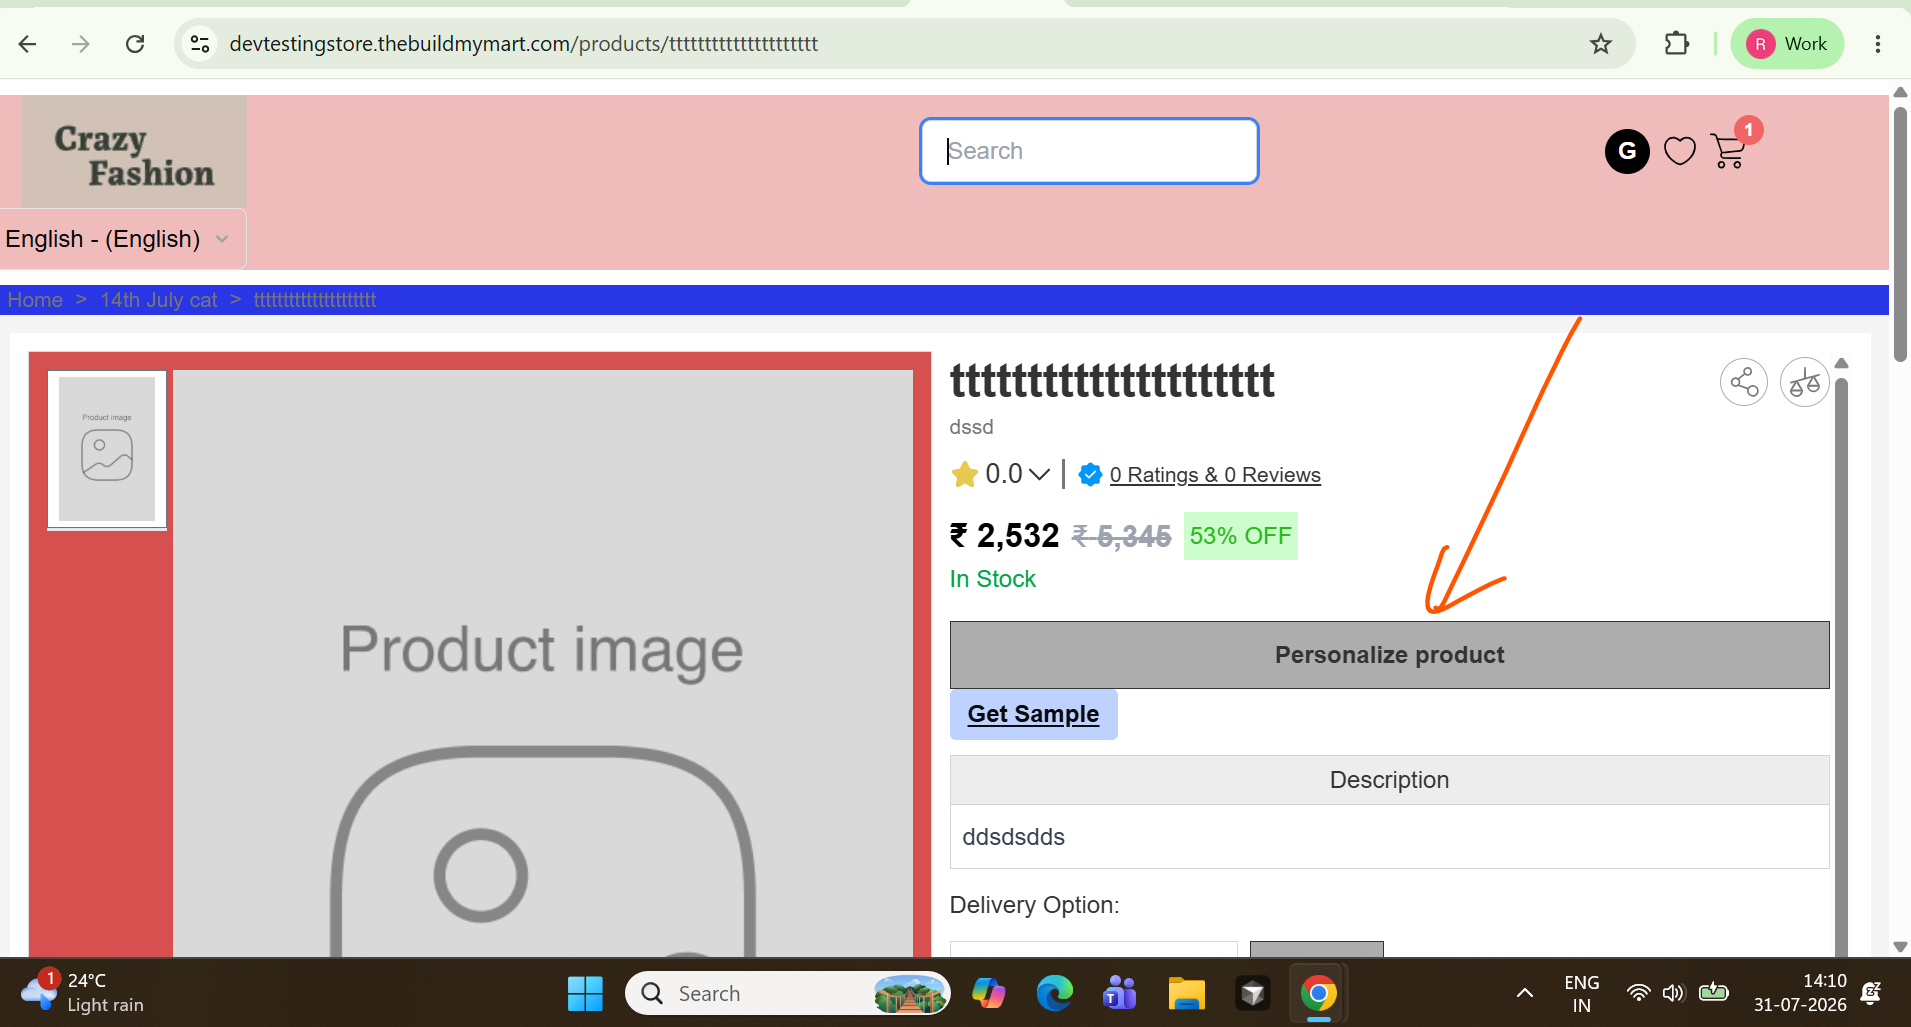The width and height of the screenshot is (1911, 1027).
Task: Open the battery status icon in tray
Action: point(1714,993)
